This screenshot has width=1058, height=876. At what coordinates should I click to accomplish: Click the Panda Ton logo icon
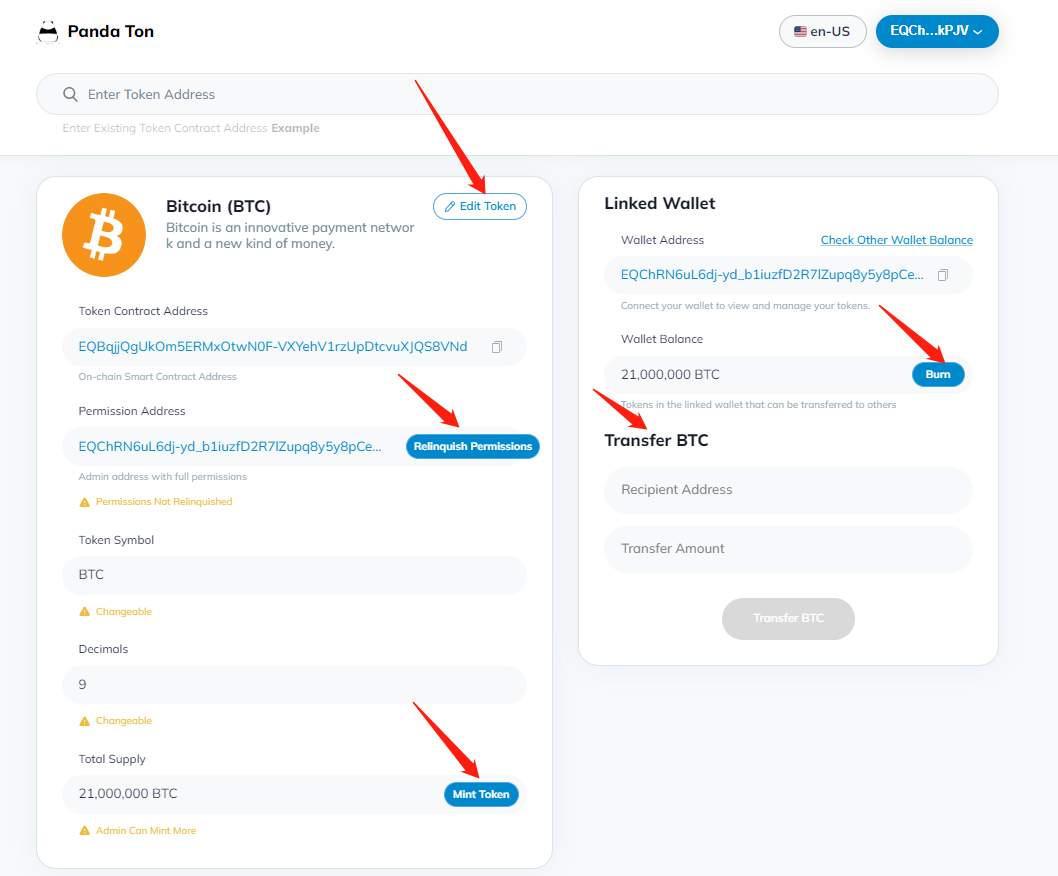[48, 32]
